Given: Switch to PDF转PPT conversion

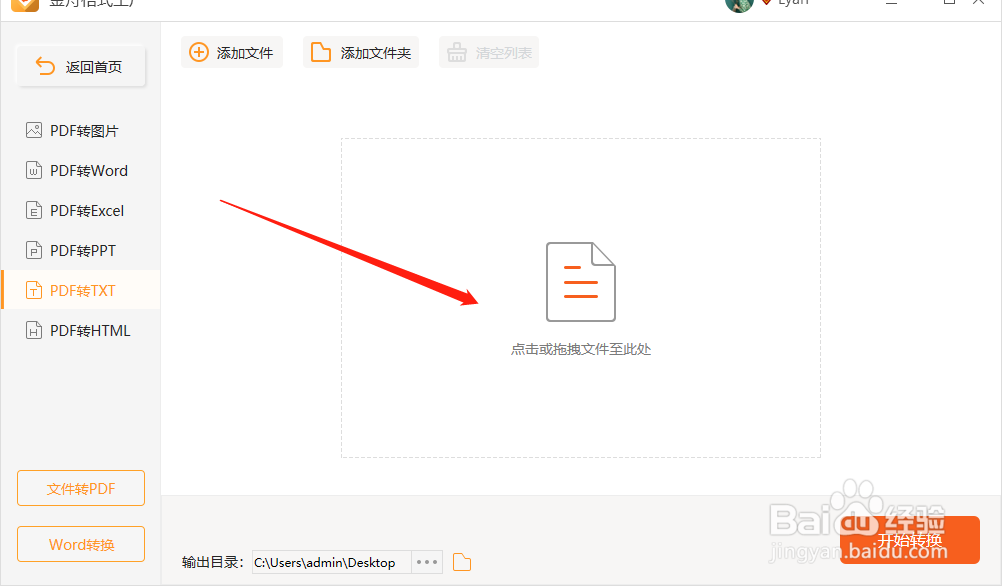Looking at the screenshot, I should 81,251.
